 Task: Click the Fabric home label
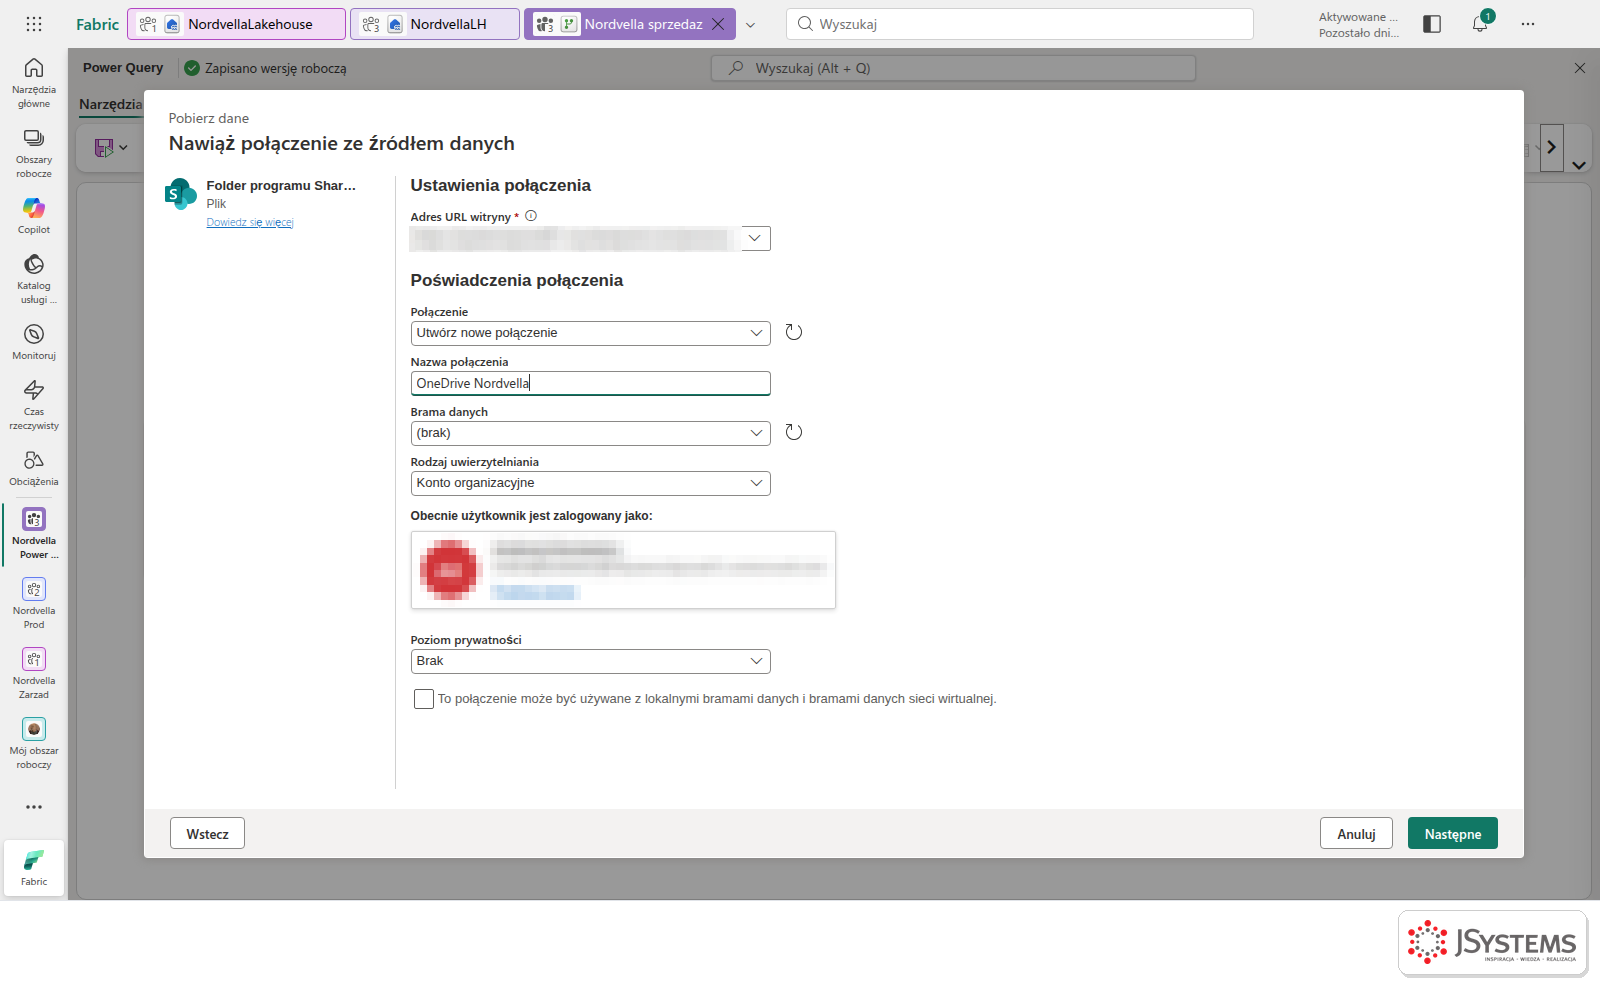[97, 24]
